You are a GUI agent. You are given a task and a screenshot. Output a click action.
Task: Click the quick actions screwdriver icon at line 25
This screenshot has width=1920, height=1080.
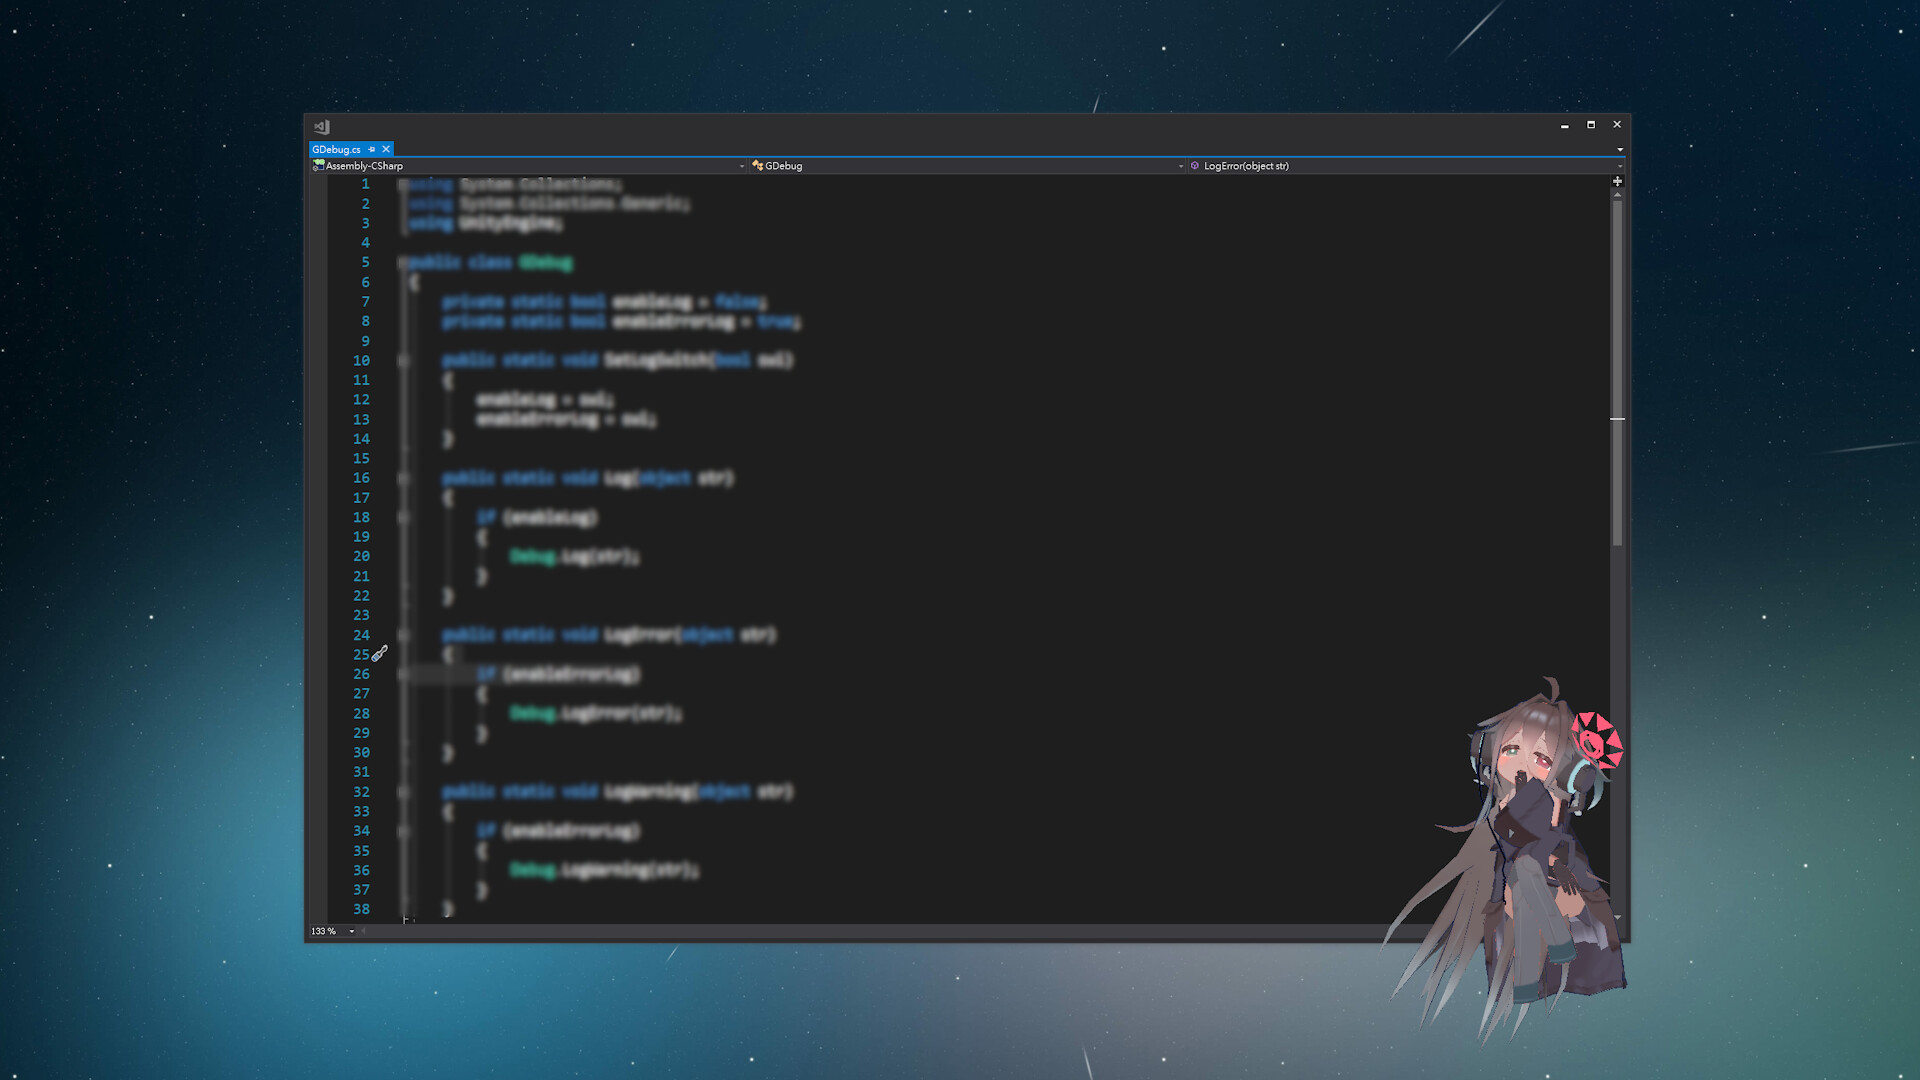378,654
